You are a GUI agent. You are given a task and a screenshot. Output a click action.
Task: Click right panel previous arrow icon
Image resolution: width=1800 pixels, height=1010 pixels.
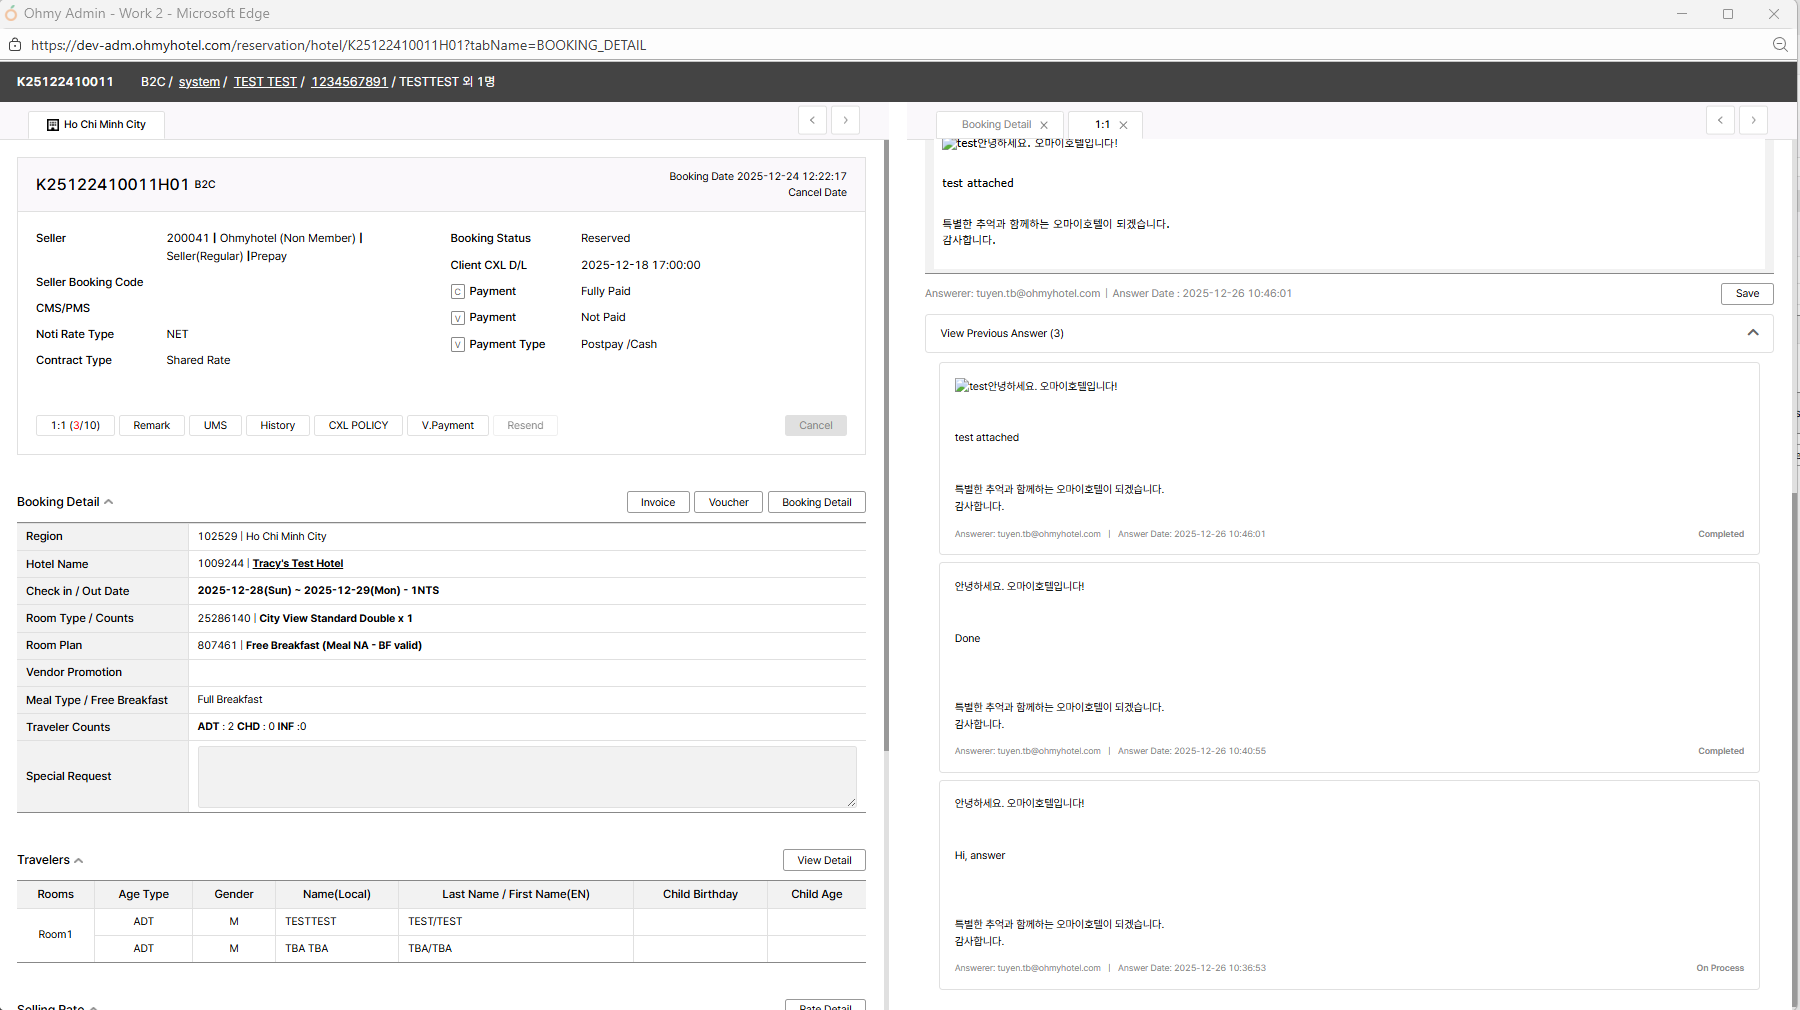[x=1720, y=120]
